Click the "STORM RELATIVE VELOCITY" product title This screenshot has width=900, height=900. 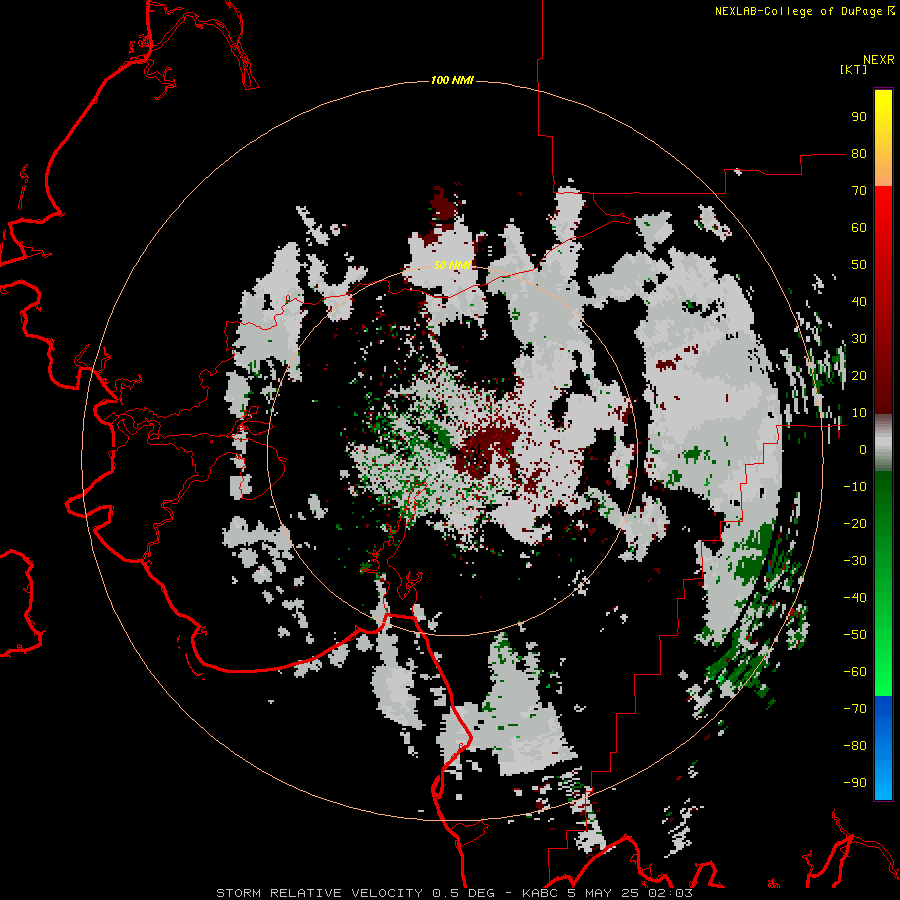point(320,893)
